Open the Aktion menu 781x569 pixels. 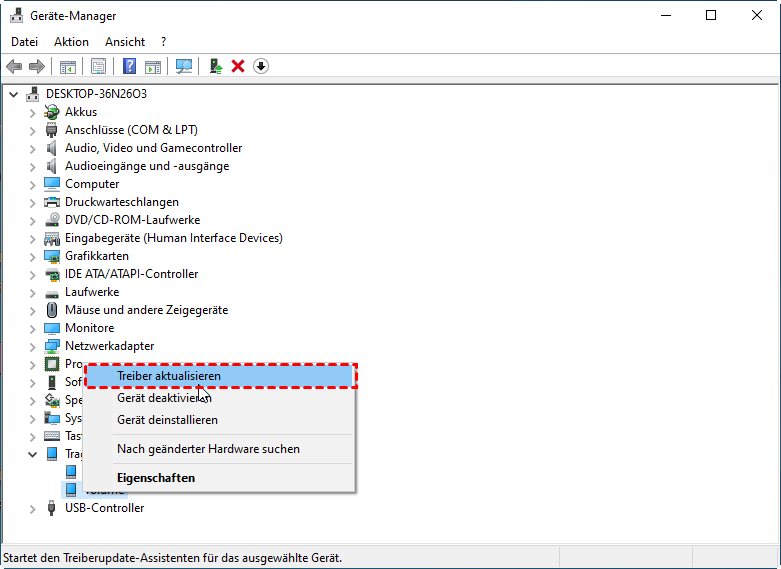(x=71, y=42)
